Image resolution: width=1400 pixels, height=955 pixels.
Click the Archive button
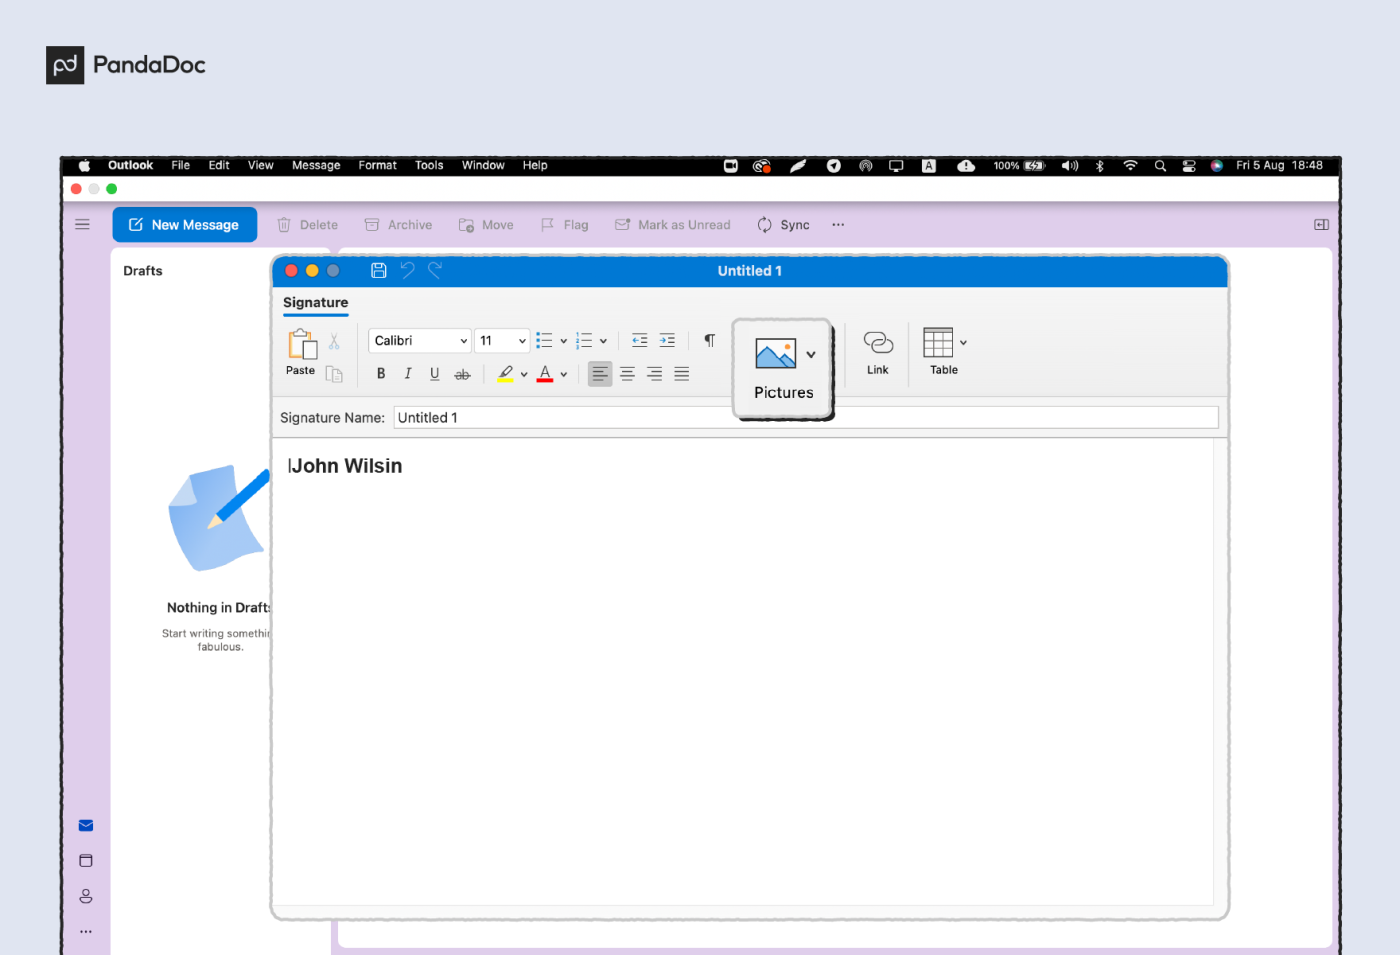tap(398, 225)
